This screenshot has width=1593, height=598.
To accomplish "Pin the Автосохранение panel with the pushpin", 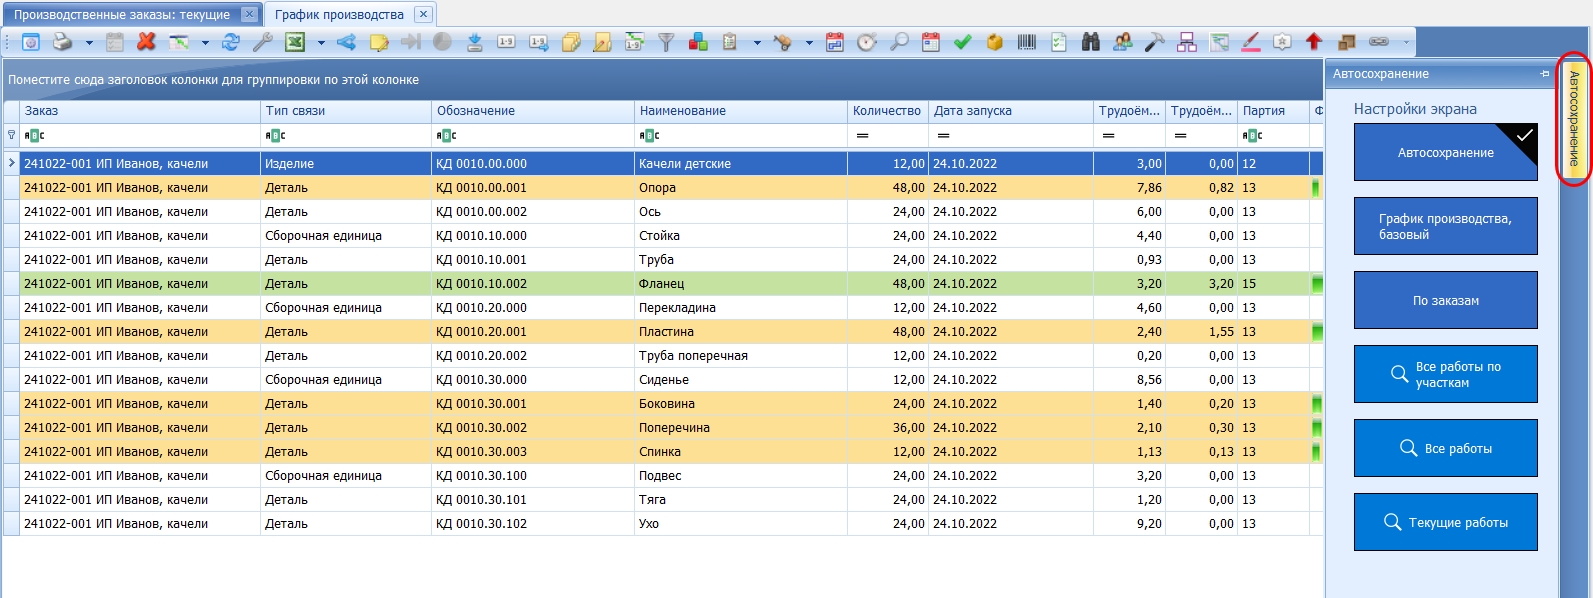I will tap(1545, 74).
